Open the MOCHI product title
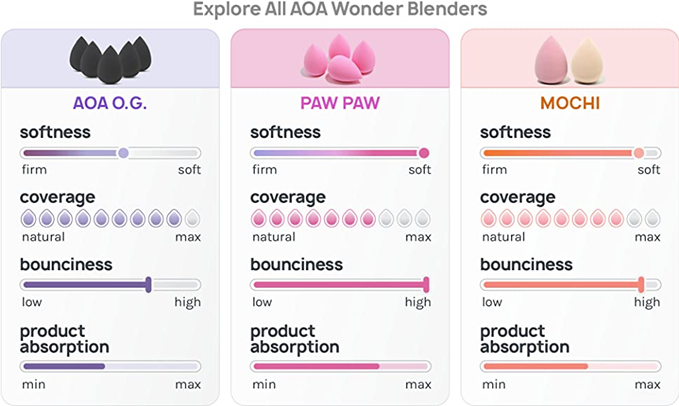Image resolution: width=679 pixels, height=406 pixels. (570, 103)
